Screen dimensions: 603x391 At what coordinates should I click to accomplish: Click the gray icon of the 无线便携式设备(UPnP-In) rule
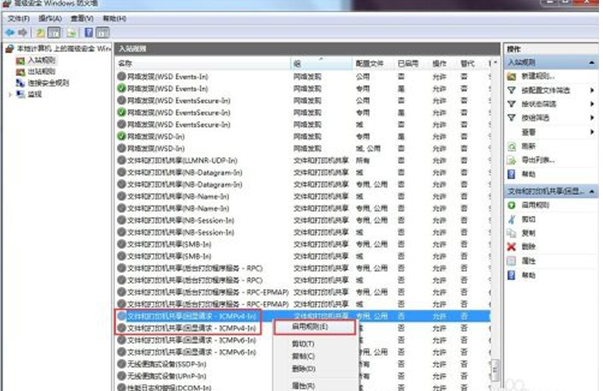pos(122,376)
